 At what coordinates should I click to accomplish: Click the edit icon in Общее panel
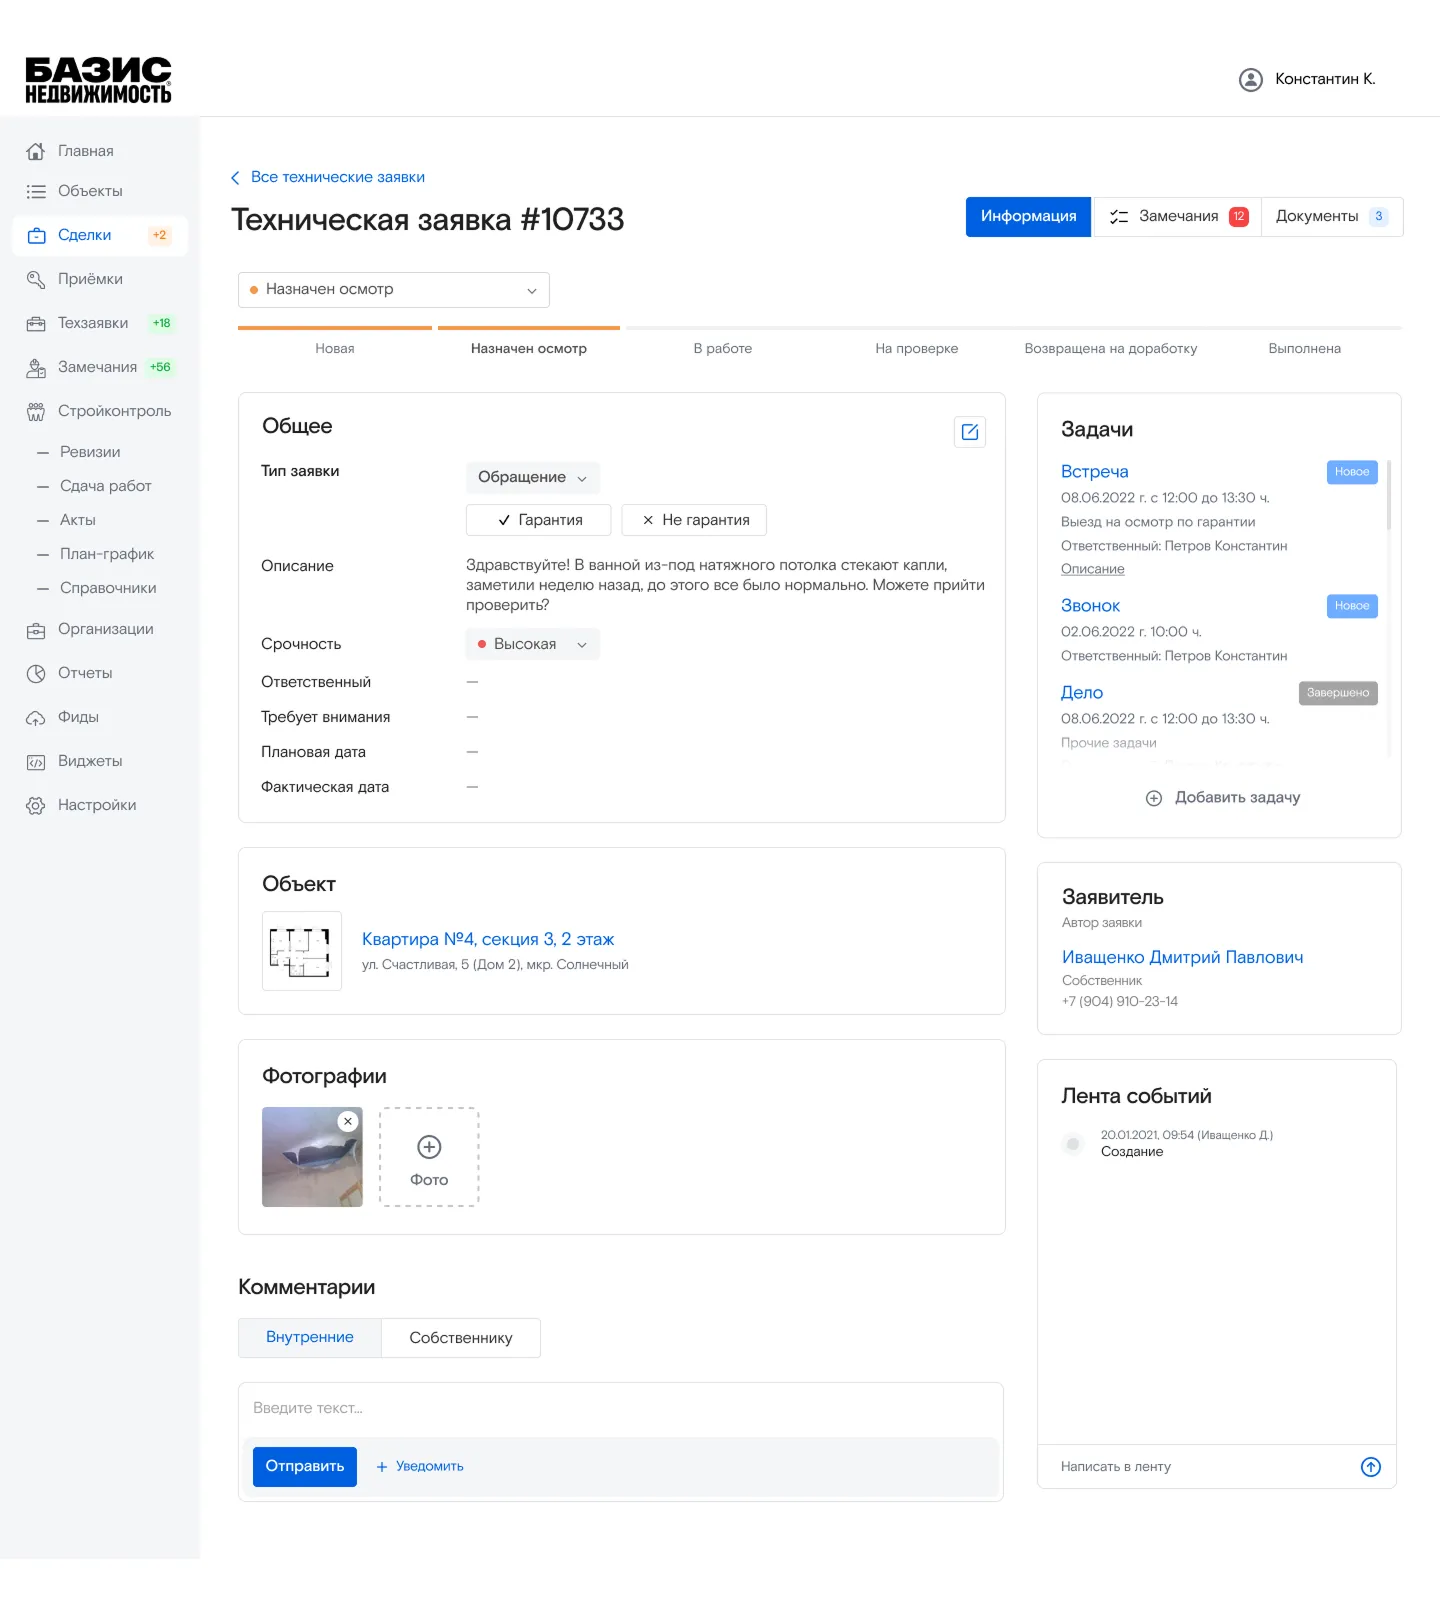click(x=969, y=432)
